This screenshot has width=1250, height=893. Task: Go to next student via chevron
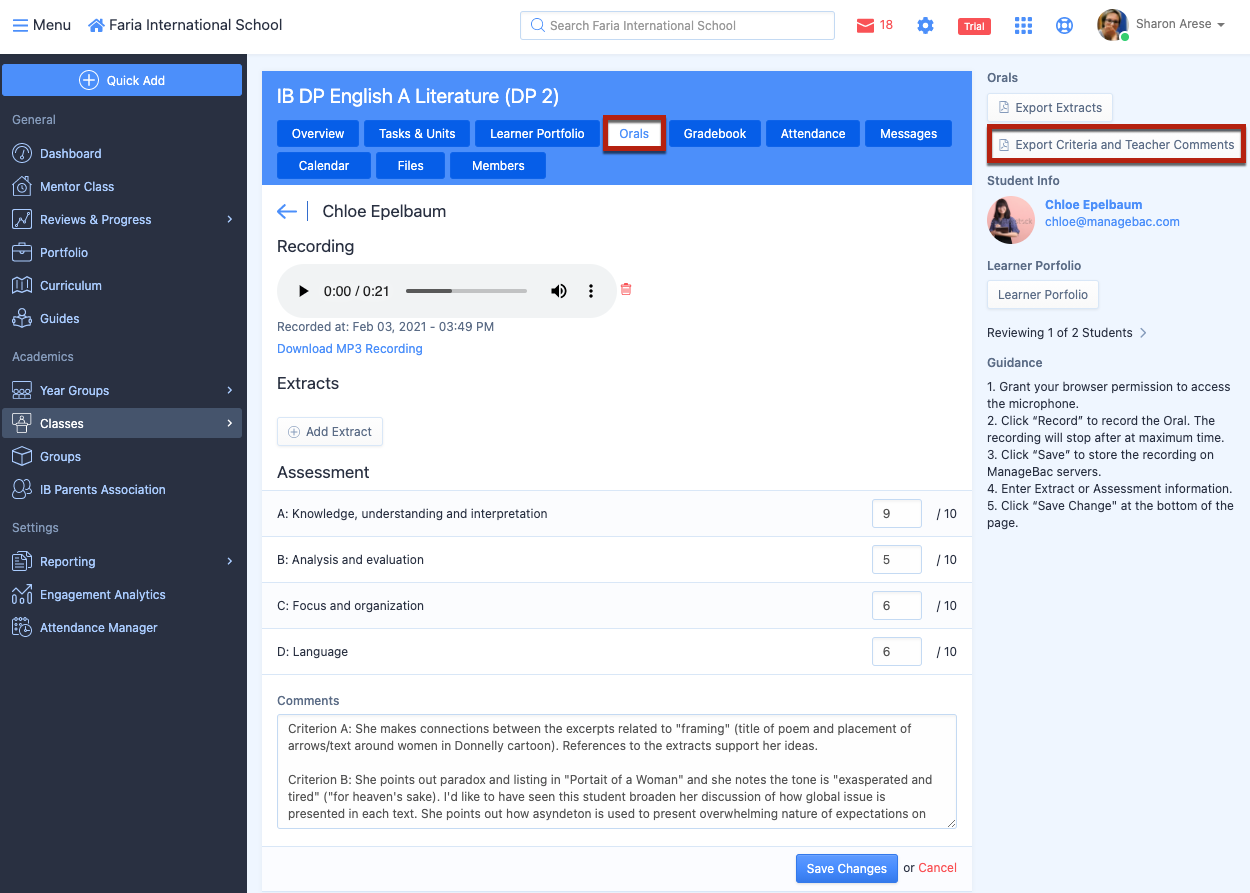click(x=1143, y=333)
